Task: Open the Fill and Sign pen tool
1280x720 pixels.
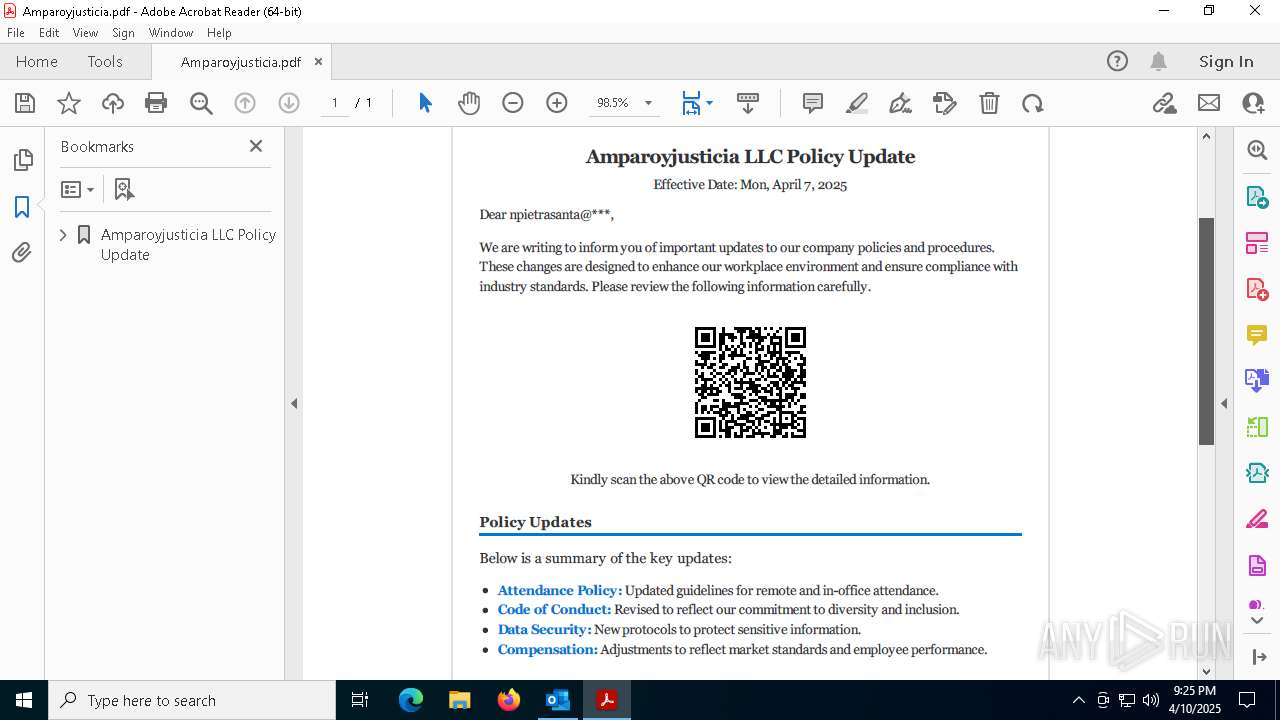Action: [901, 103]
